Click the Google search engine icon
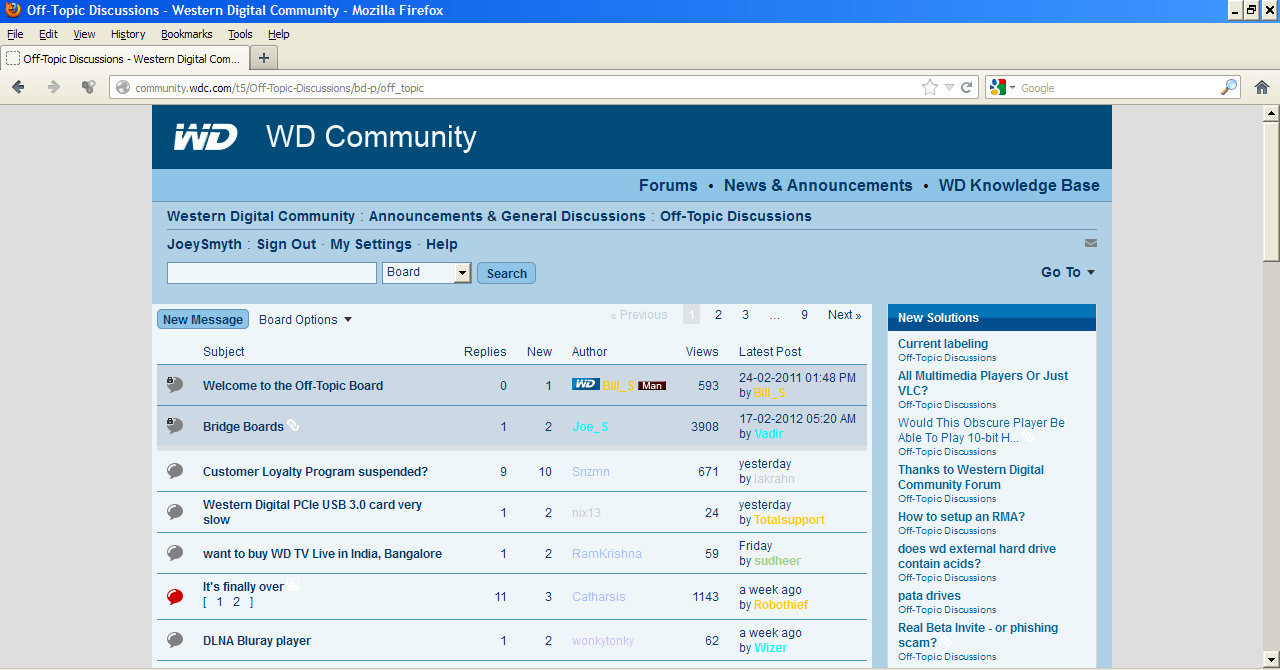The image size is (1280, 670). (997, 87)
